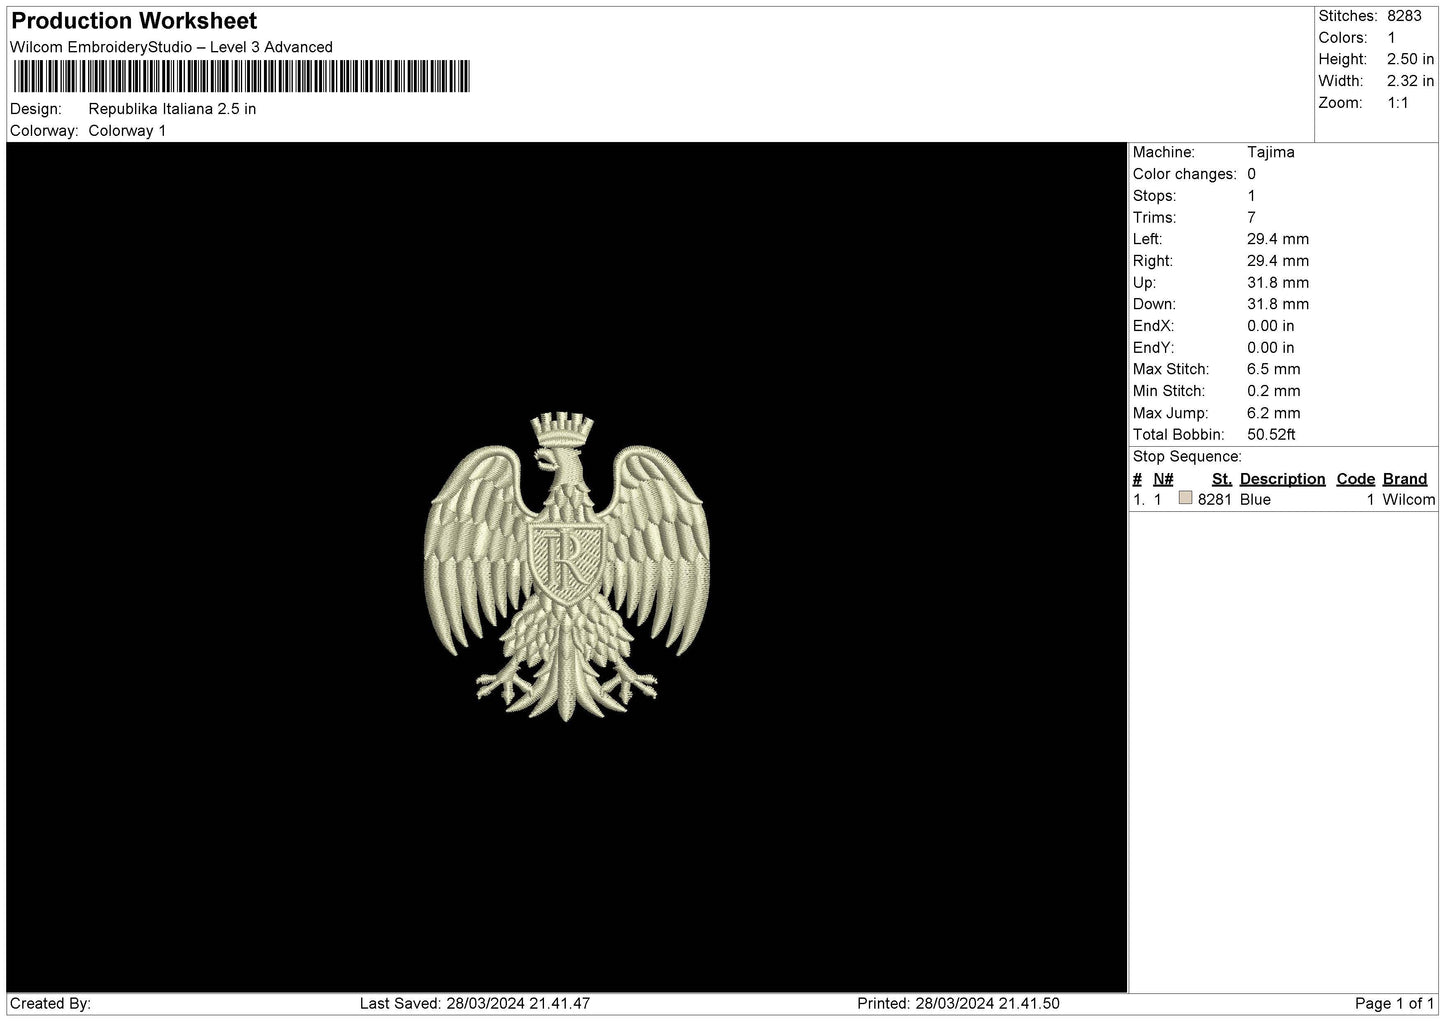Viewport: 1445px width, 1021px height.
Task: Click the Stop Sequence heading
Action: coord(1187,457)
